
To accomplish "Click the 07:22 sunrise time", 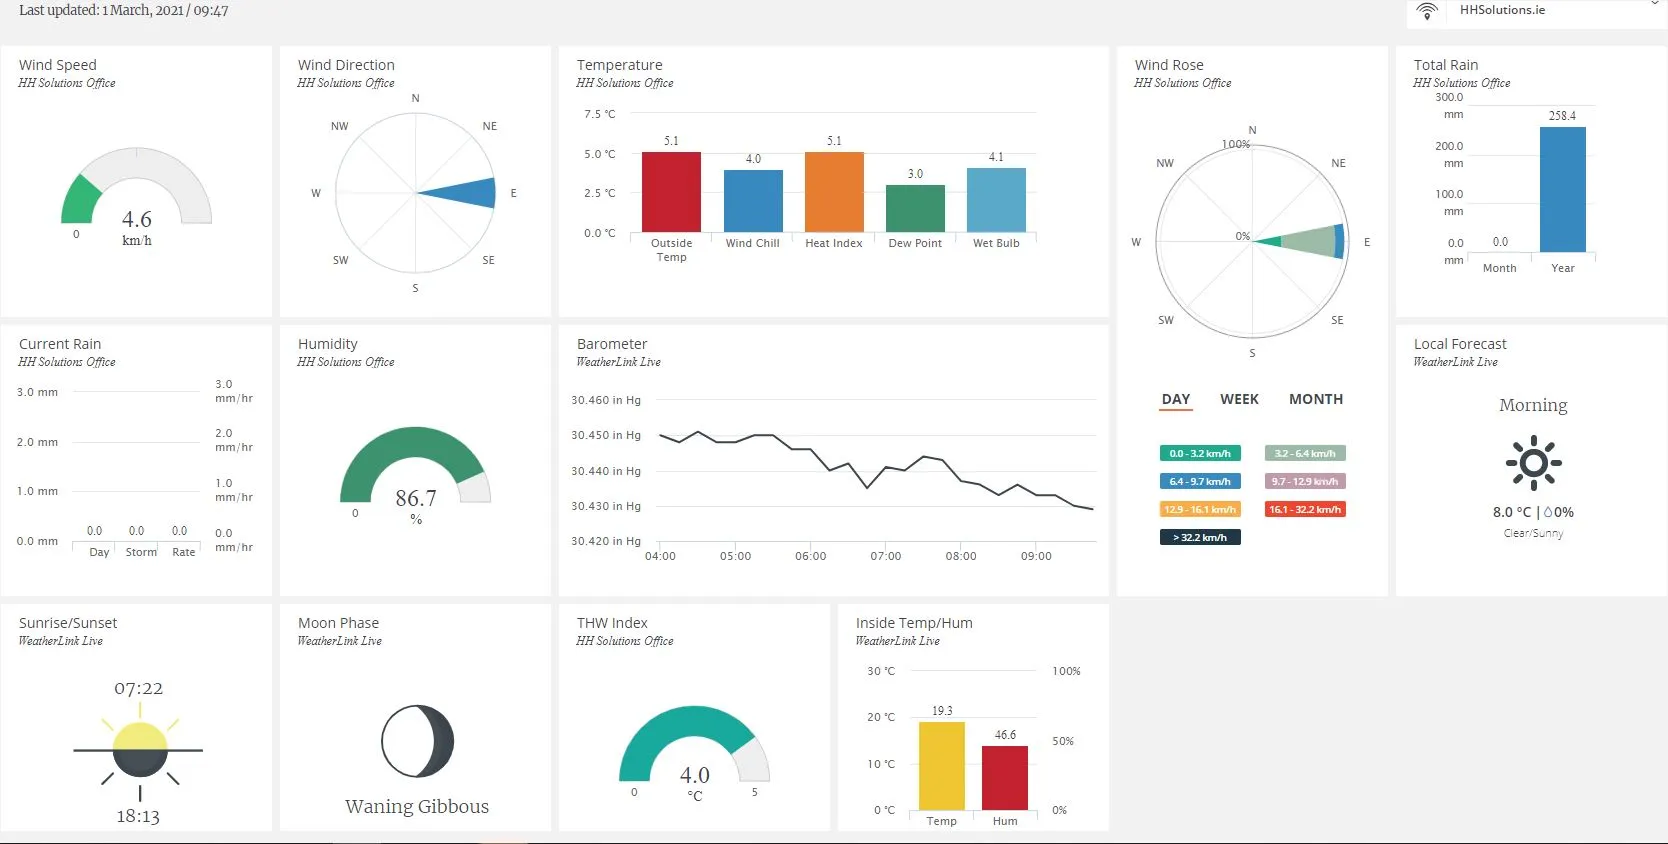I will coord(138,688).
